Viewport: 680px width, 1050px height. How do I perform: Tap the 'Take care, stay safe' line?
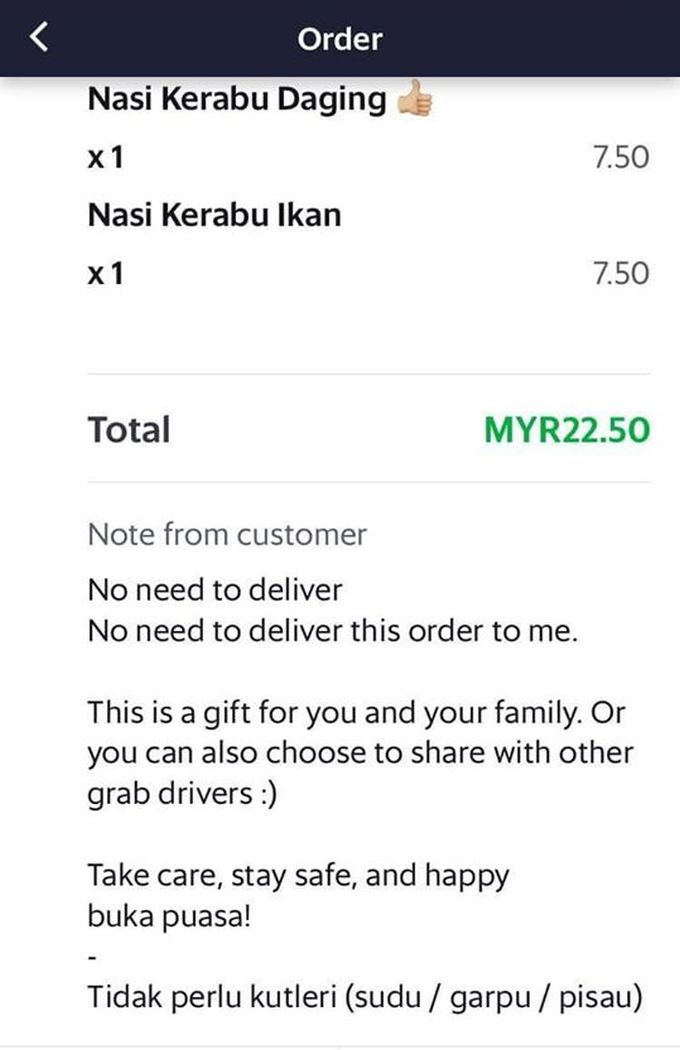(x=298, y=876)
